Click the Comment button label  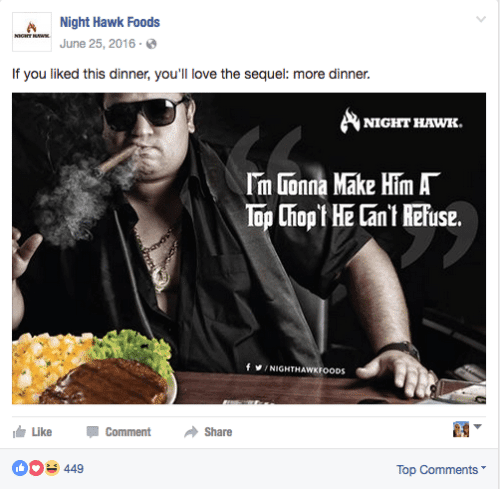tap(128, 432)
